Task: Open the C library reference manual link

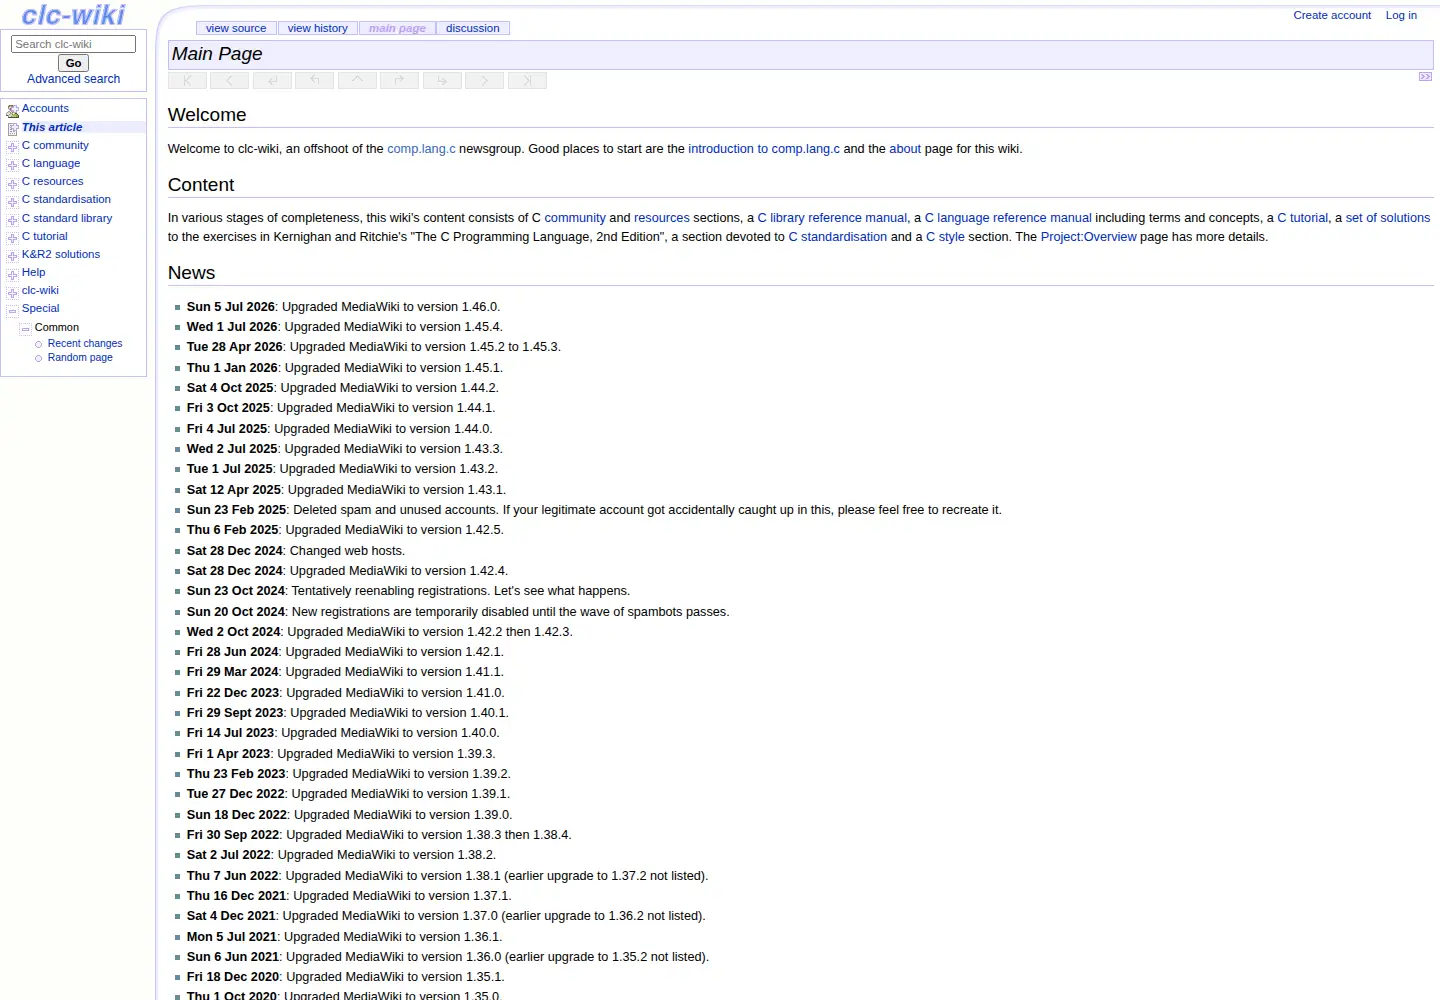Action: coord(832,218)
